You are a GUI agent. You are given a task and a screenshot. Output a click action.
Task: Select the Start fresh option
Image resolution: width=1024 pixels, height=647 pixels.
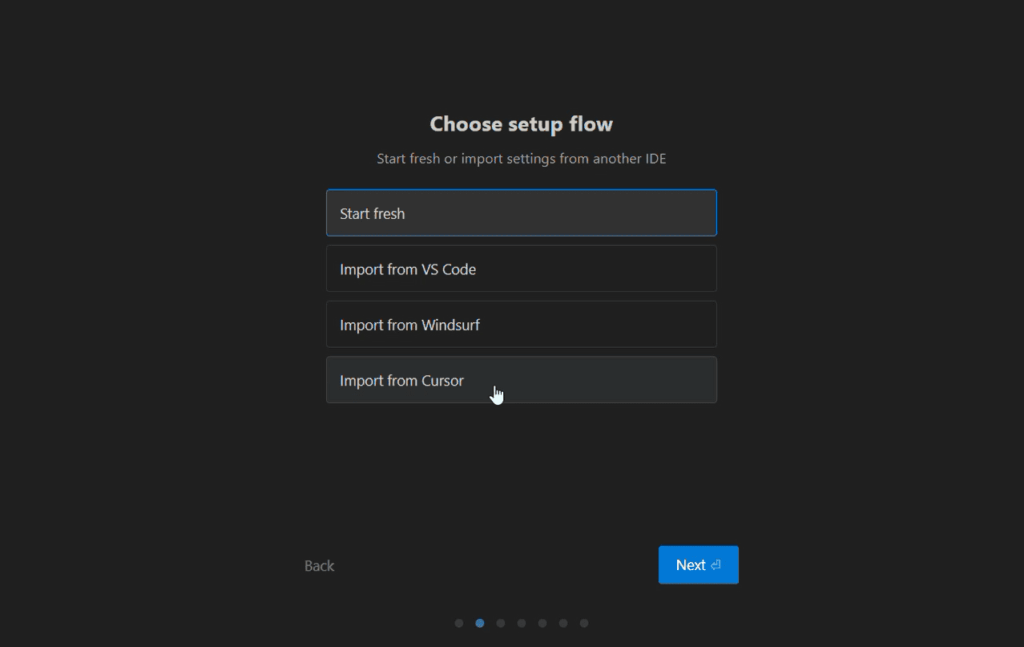click(521, 213)
